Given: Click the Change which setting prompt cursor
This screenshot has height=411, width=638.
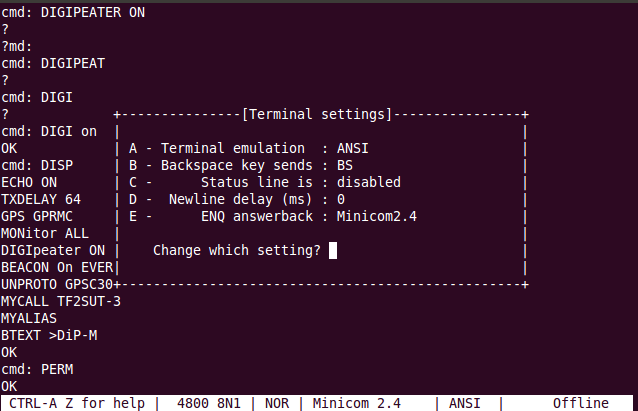Looking at the screenshot, I should tap(333, 250).
